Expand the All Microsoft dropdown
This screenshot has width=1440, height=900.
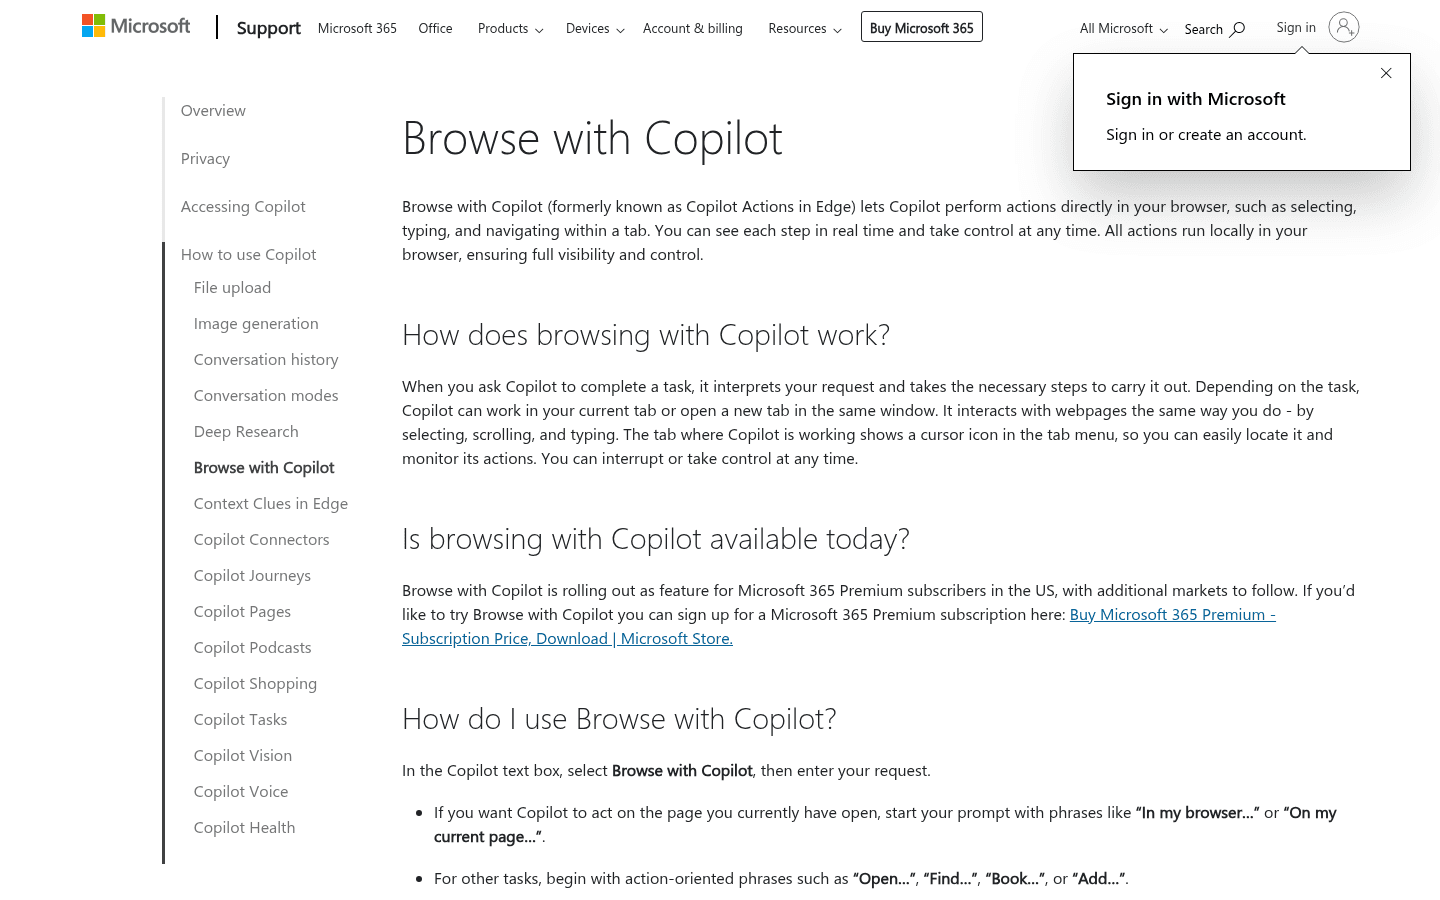[1124, 28]
